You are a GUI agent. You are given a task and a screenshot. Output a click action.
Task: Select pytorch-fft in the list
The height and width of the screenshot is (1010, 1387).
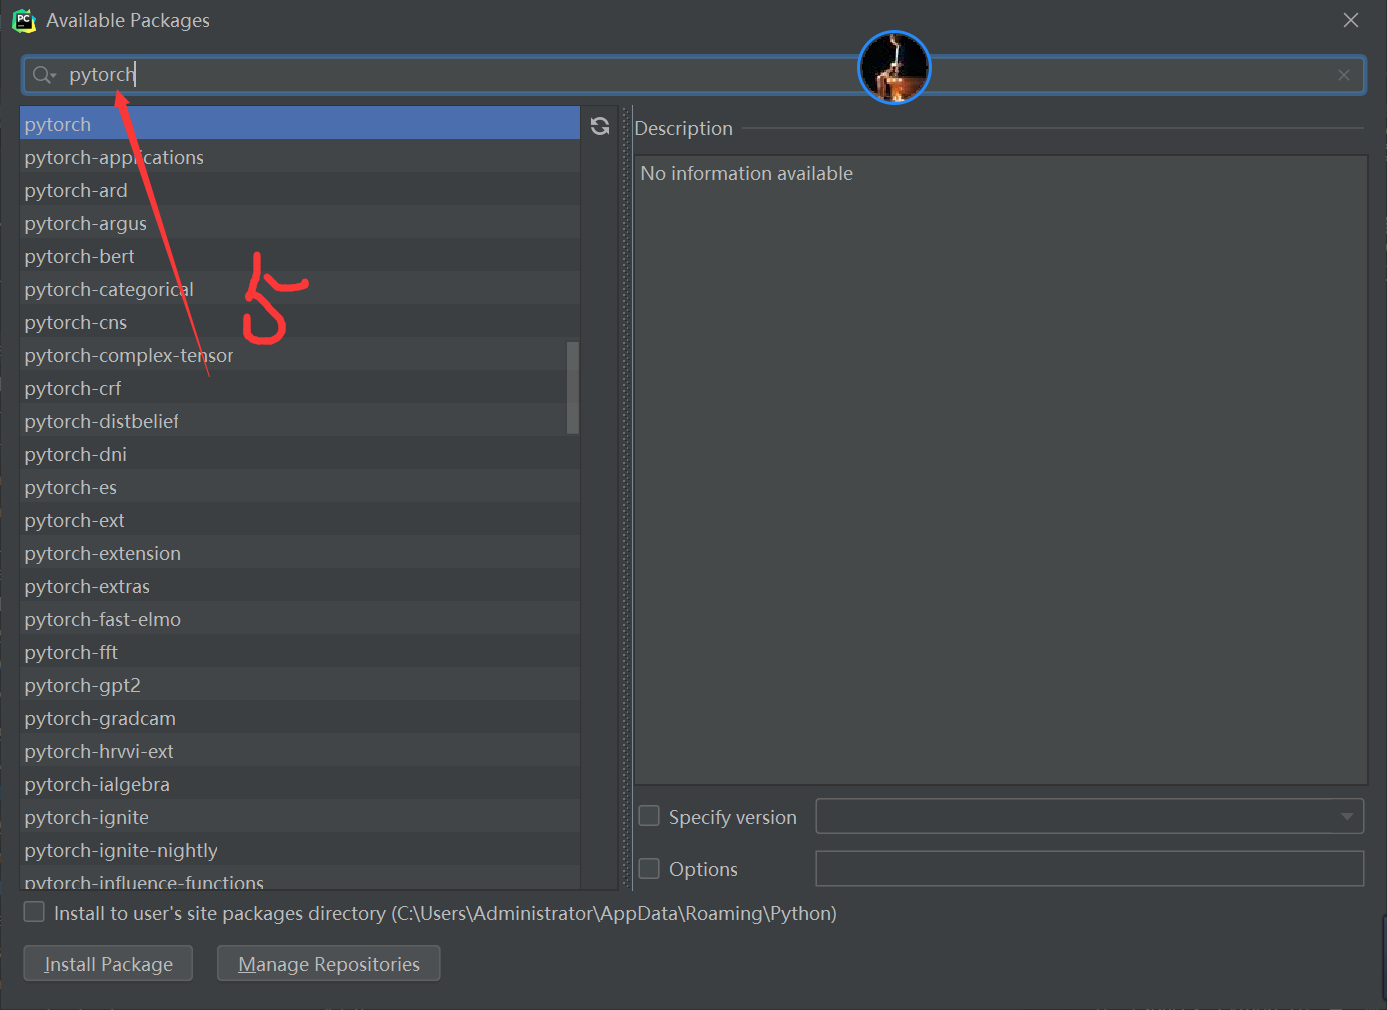pos(300,652)
